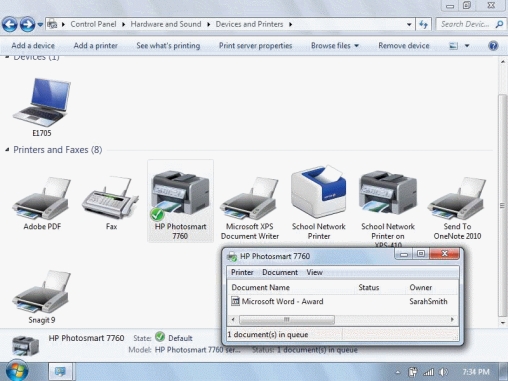Click the 7:34 PM taskbar clock
Image resolution: width=508 pixels, height=381 pixels.
click(476, 372)
